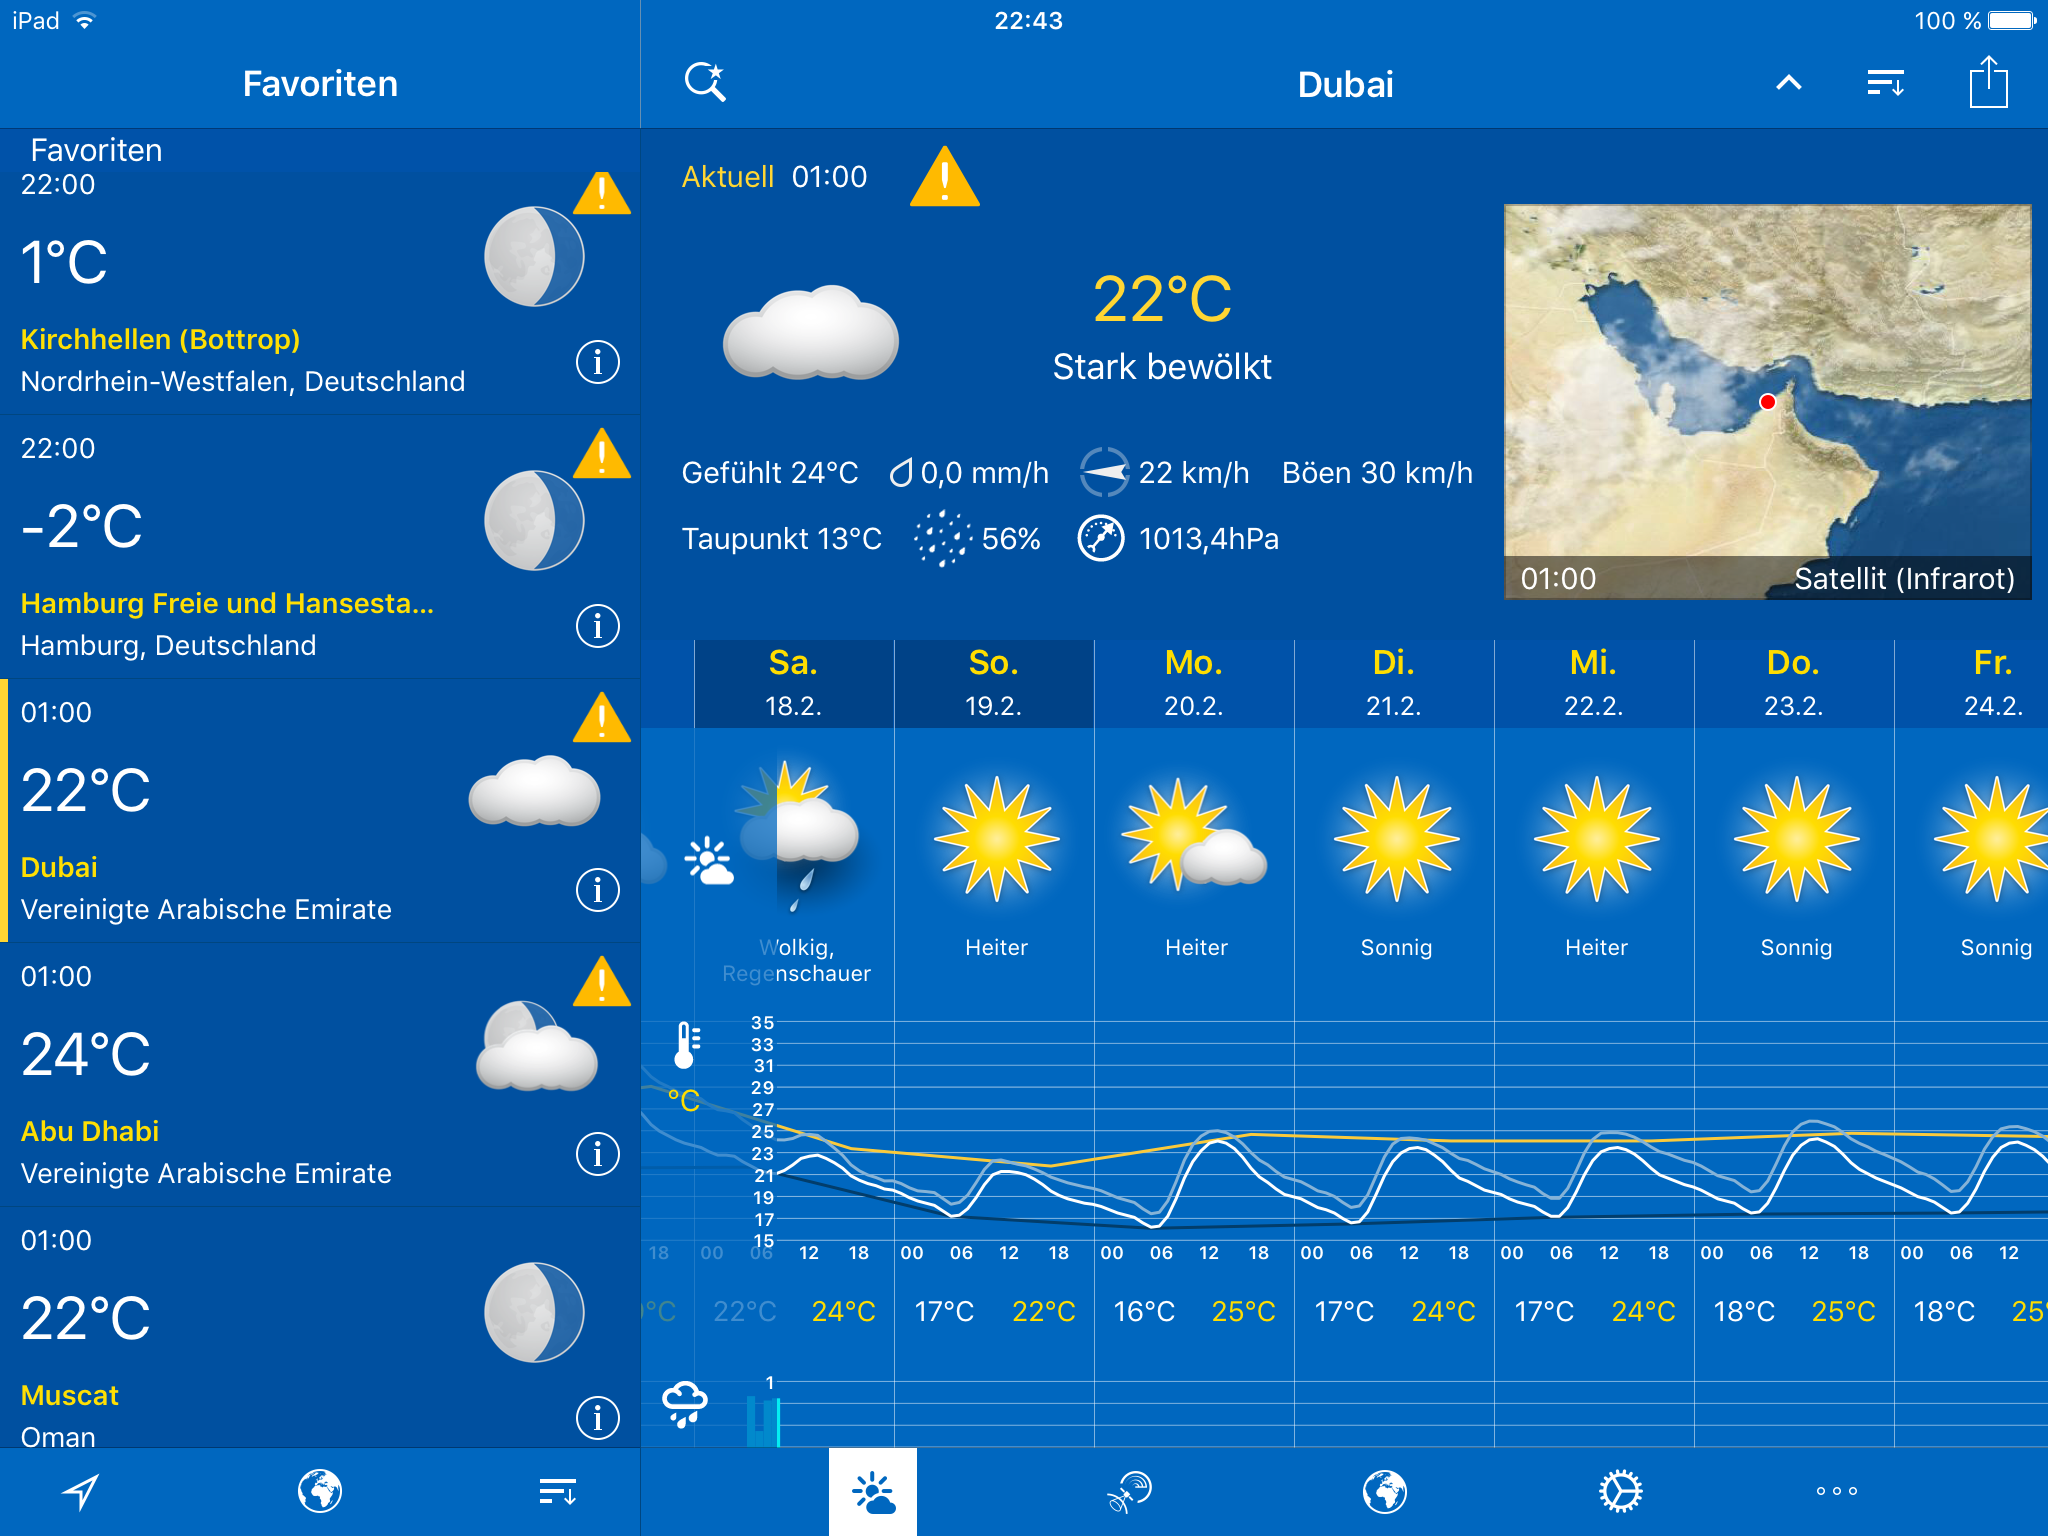
Task: Tap the location search magnifier icon
Action: point(705,82)
